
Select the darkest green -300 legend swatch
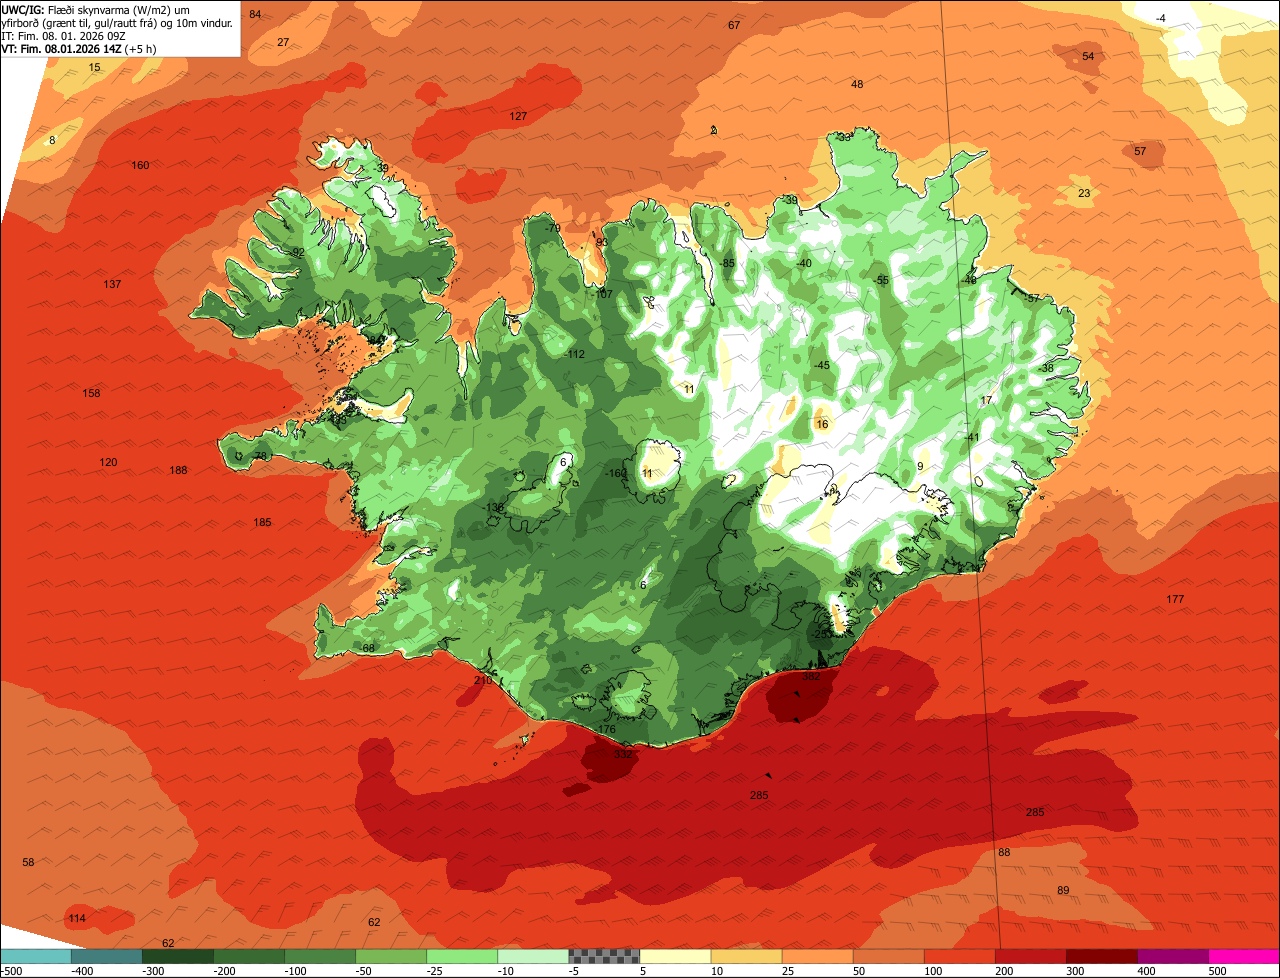pyautogui.click(x=177, y=956)
